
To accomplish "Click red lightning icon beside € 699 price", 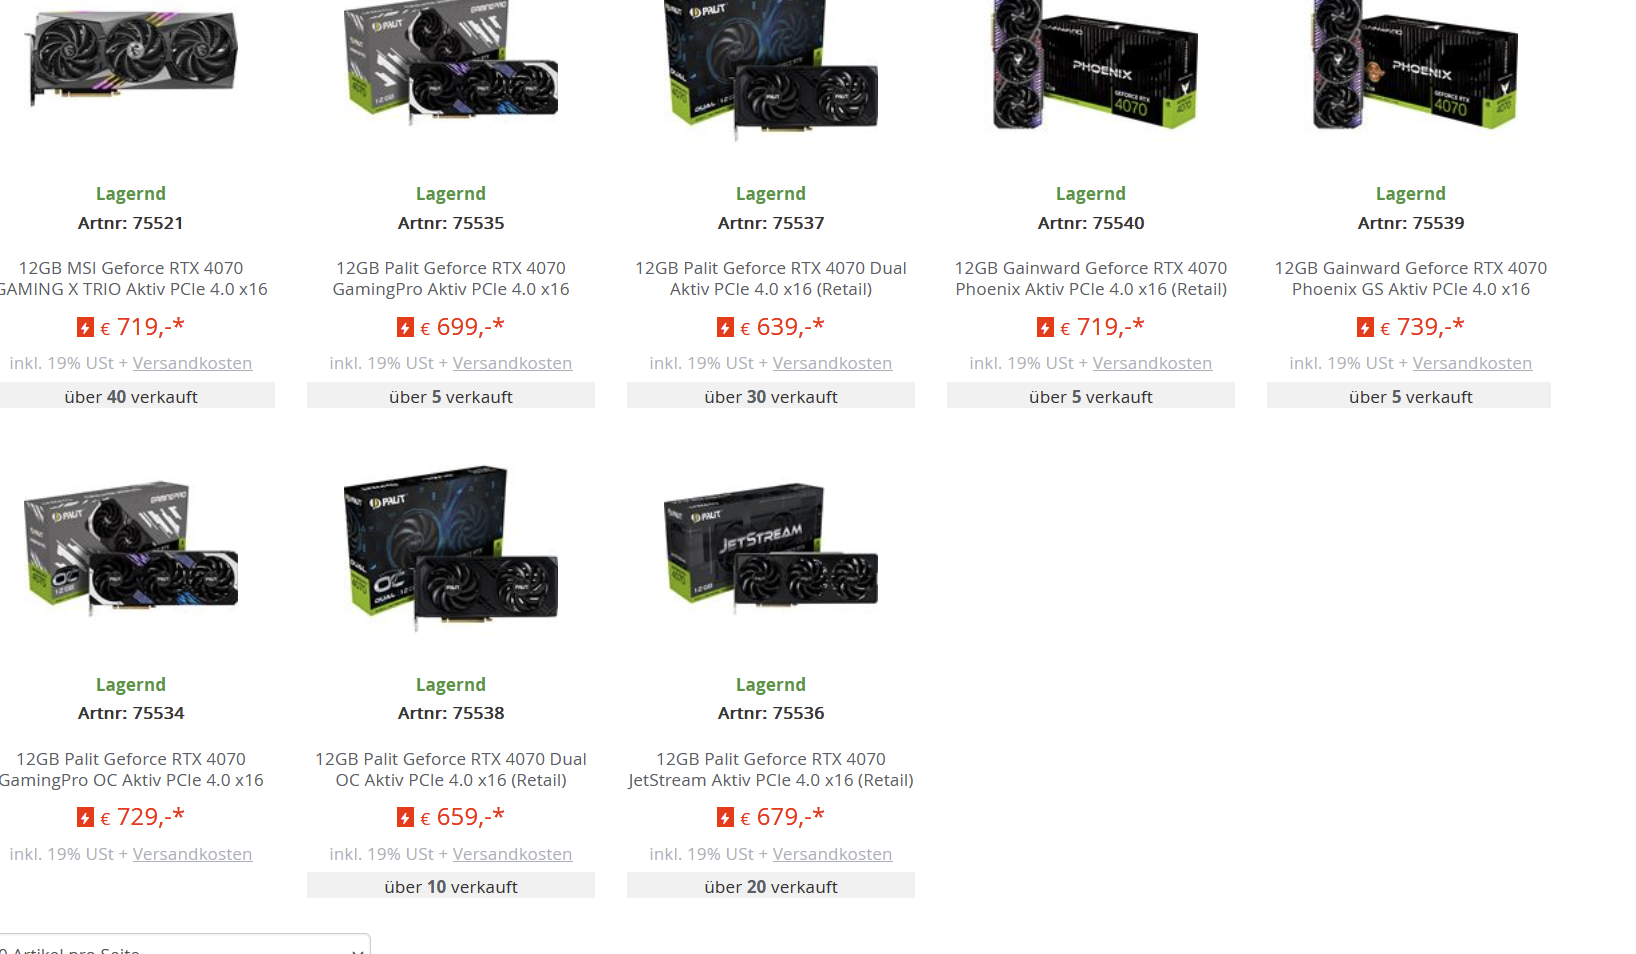I will pos(405,327).
